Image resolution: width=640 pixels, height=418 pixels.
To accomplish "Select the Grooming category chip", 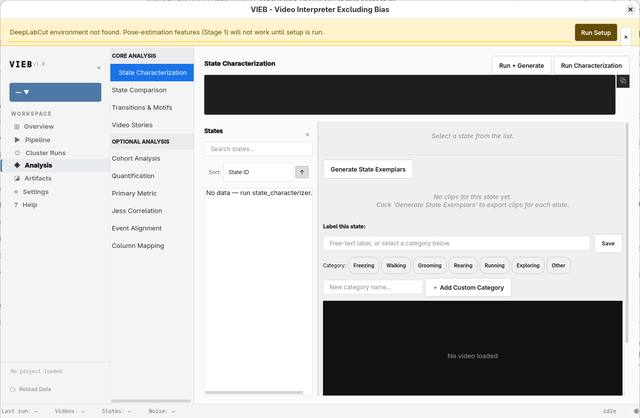I will click(429, 265).
